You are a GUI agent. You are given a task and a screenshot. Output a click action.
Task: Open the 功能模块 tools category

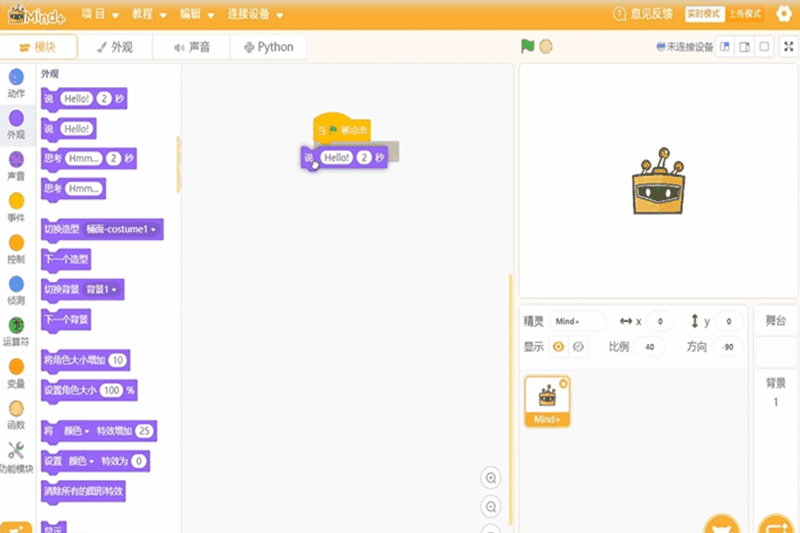coord(16,457)
